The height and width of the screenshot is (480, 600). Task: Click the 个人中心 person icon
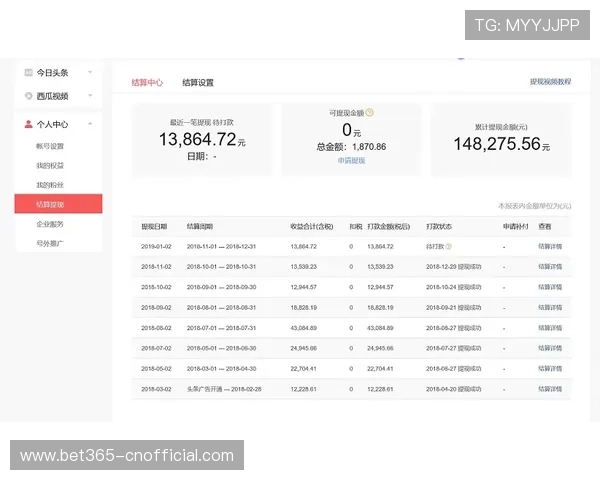(29, 125)
